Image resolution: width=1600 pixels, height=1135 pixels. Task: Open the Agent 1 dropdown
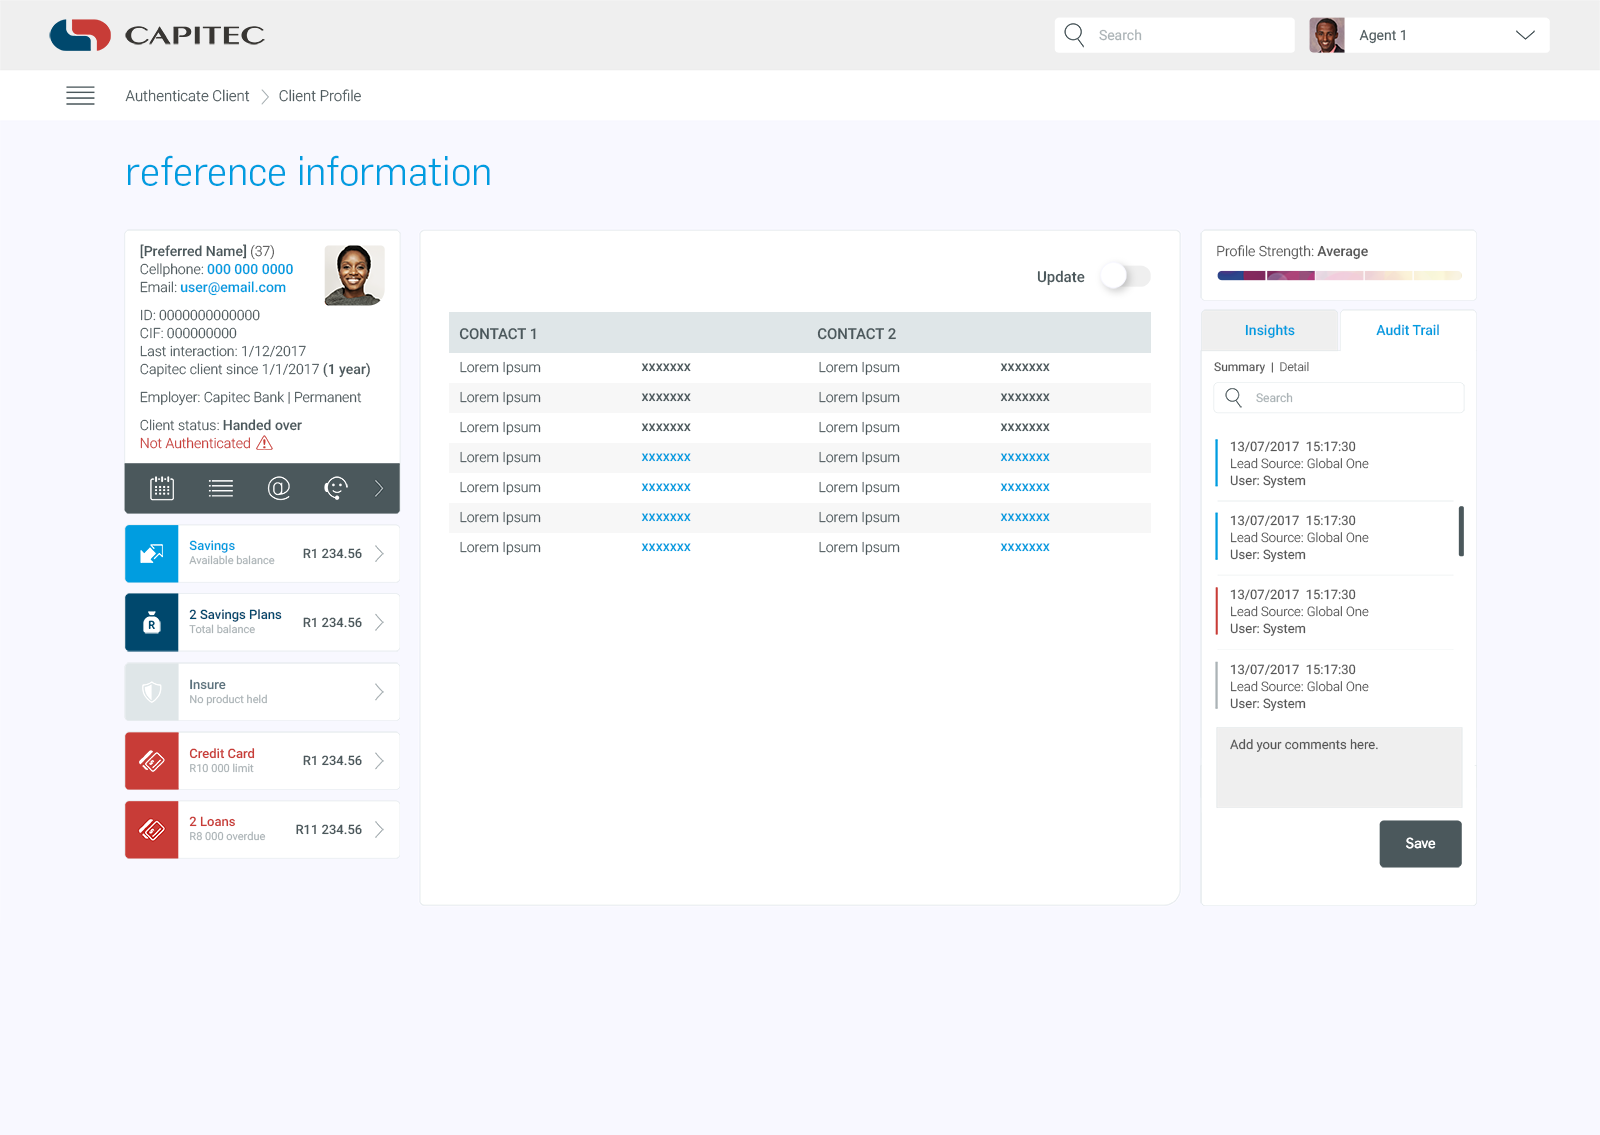click(1525, 35)
